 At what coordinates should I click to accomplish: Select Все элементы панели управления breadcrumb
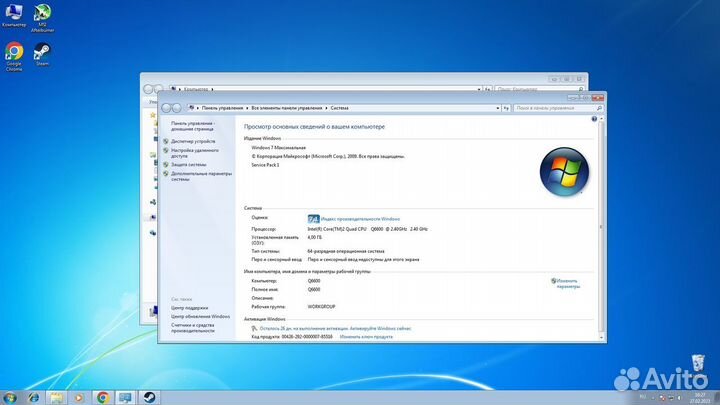coord(287,108)
